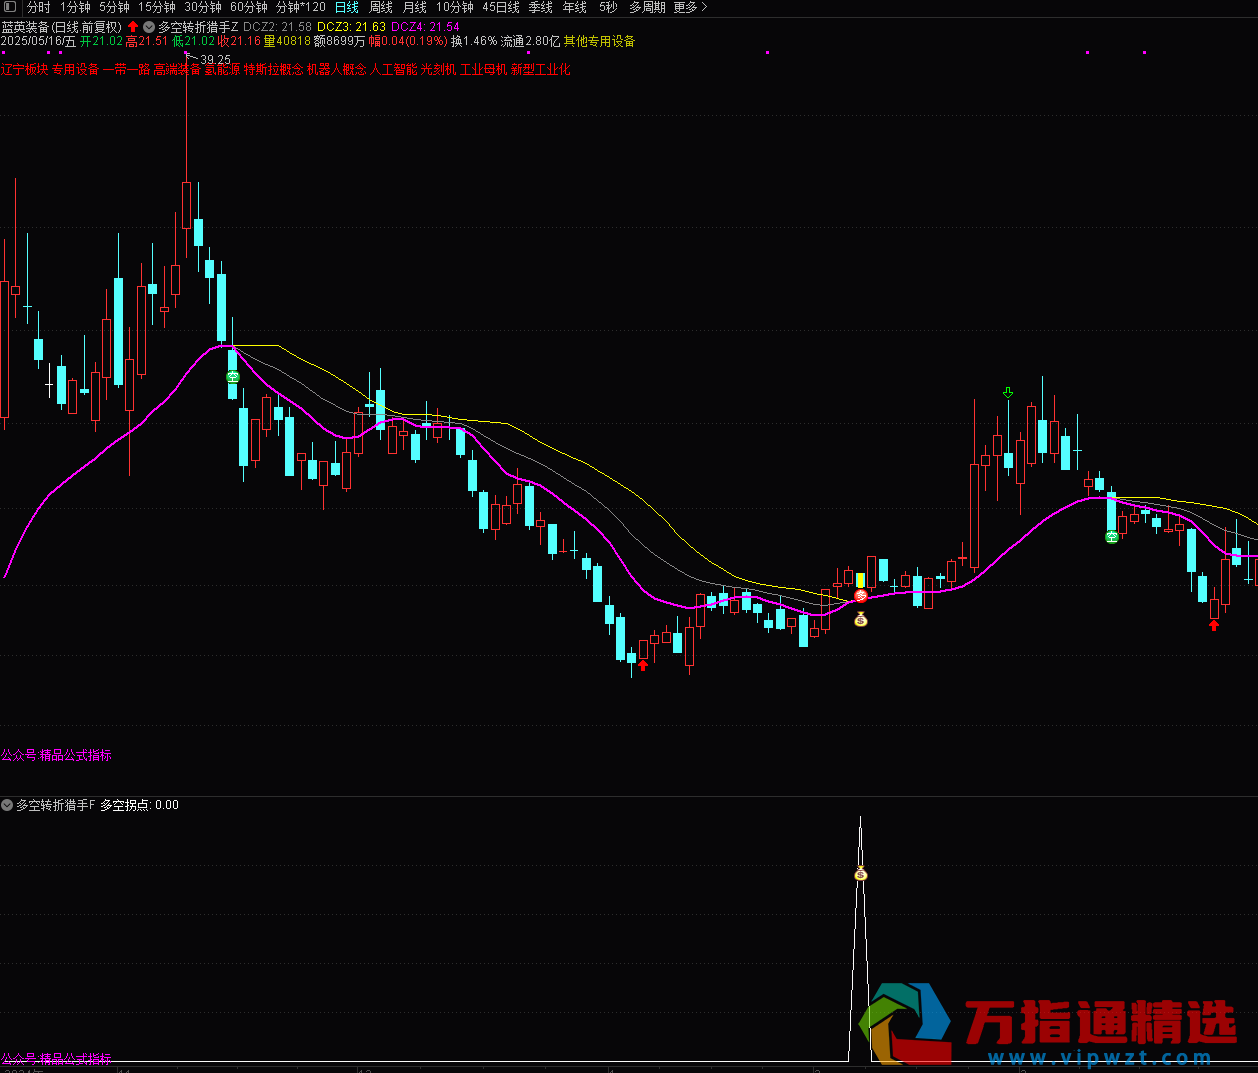Select the 5分钟 period tab
1258x1073 pixels.
tap(114, 7)
